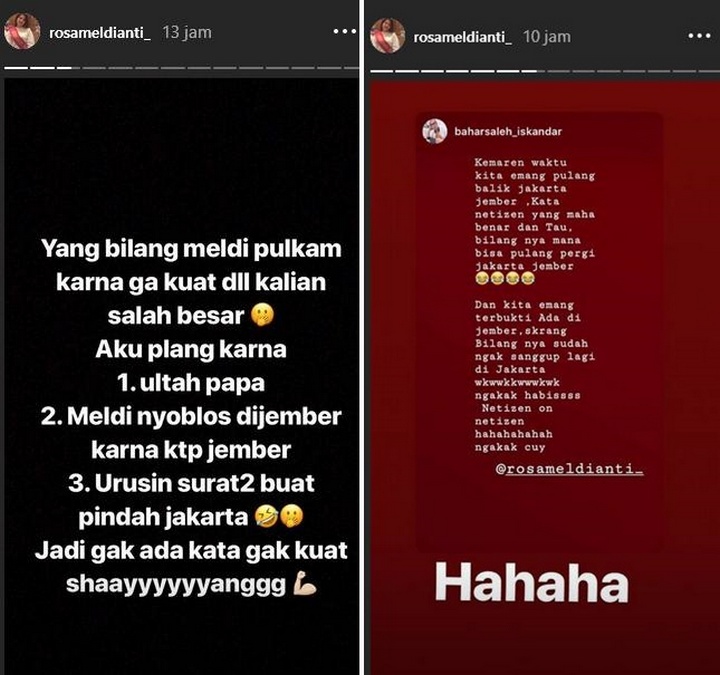
Task: Click the 13 jam timestamp
Action: (187, 33)
